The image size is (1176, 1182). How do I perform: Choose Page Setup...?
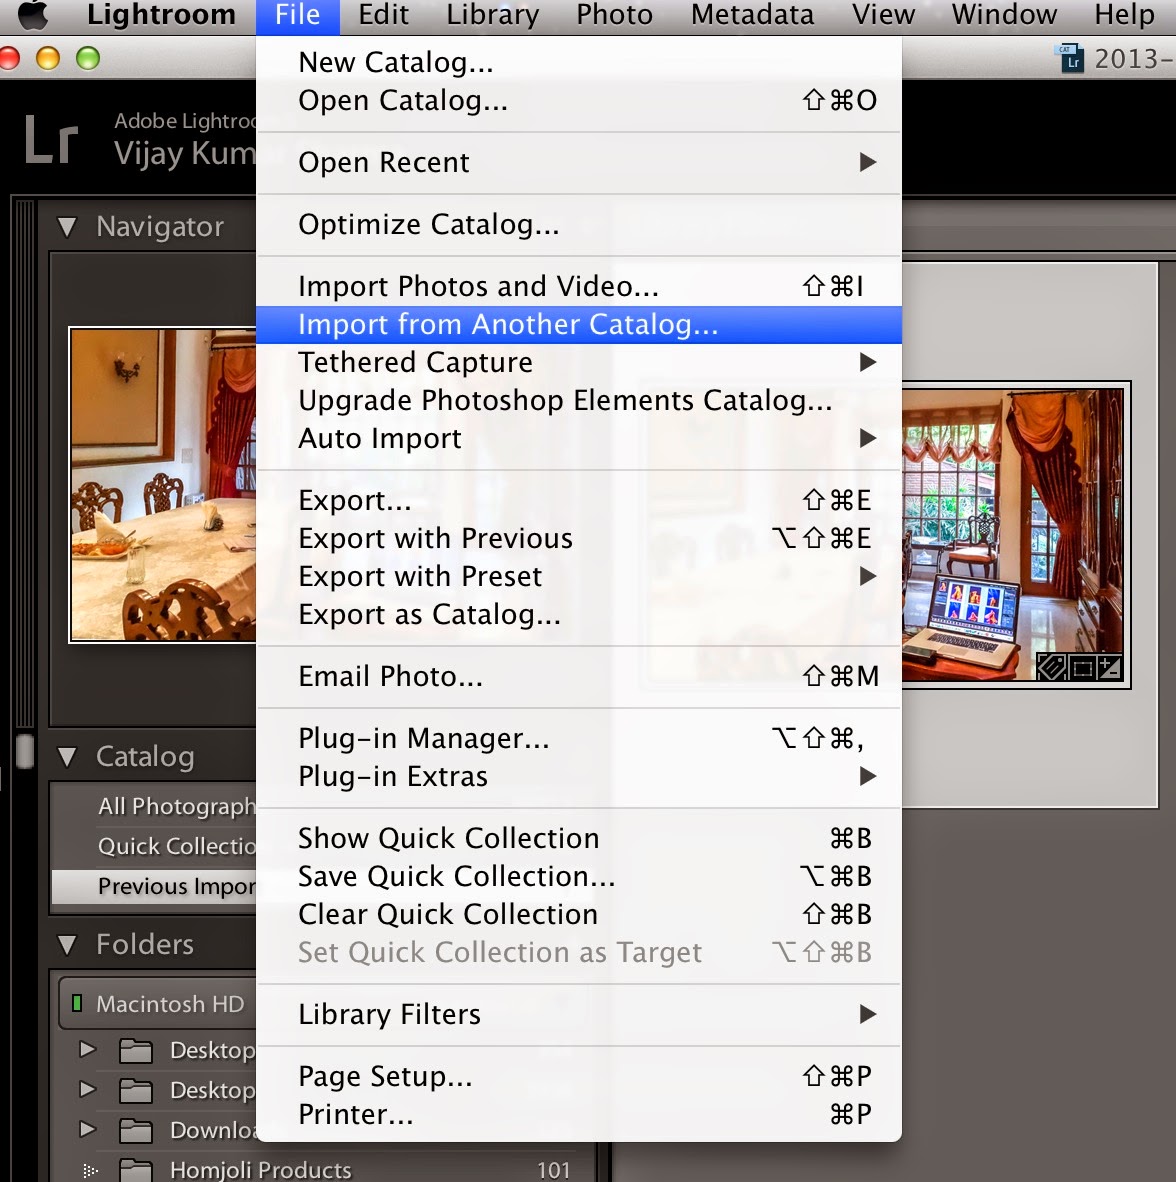point(579,1076)
